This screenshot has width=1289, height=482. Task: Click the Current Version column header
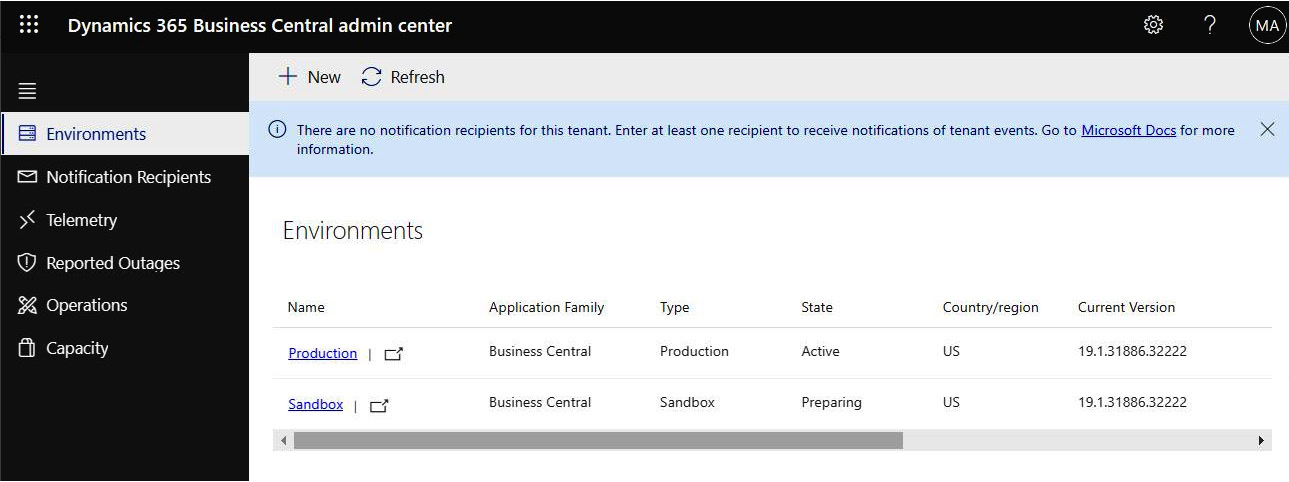tap(1126, 307)
